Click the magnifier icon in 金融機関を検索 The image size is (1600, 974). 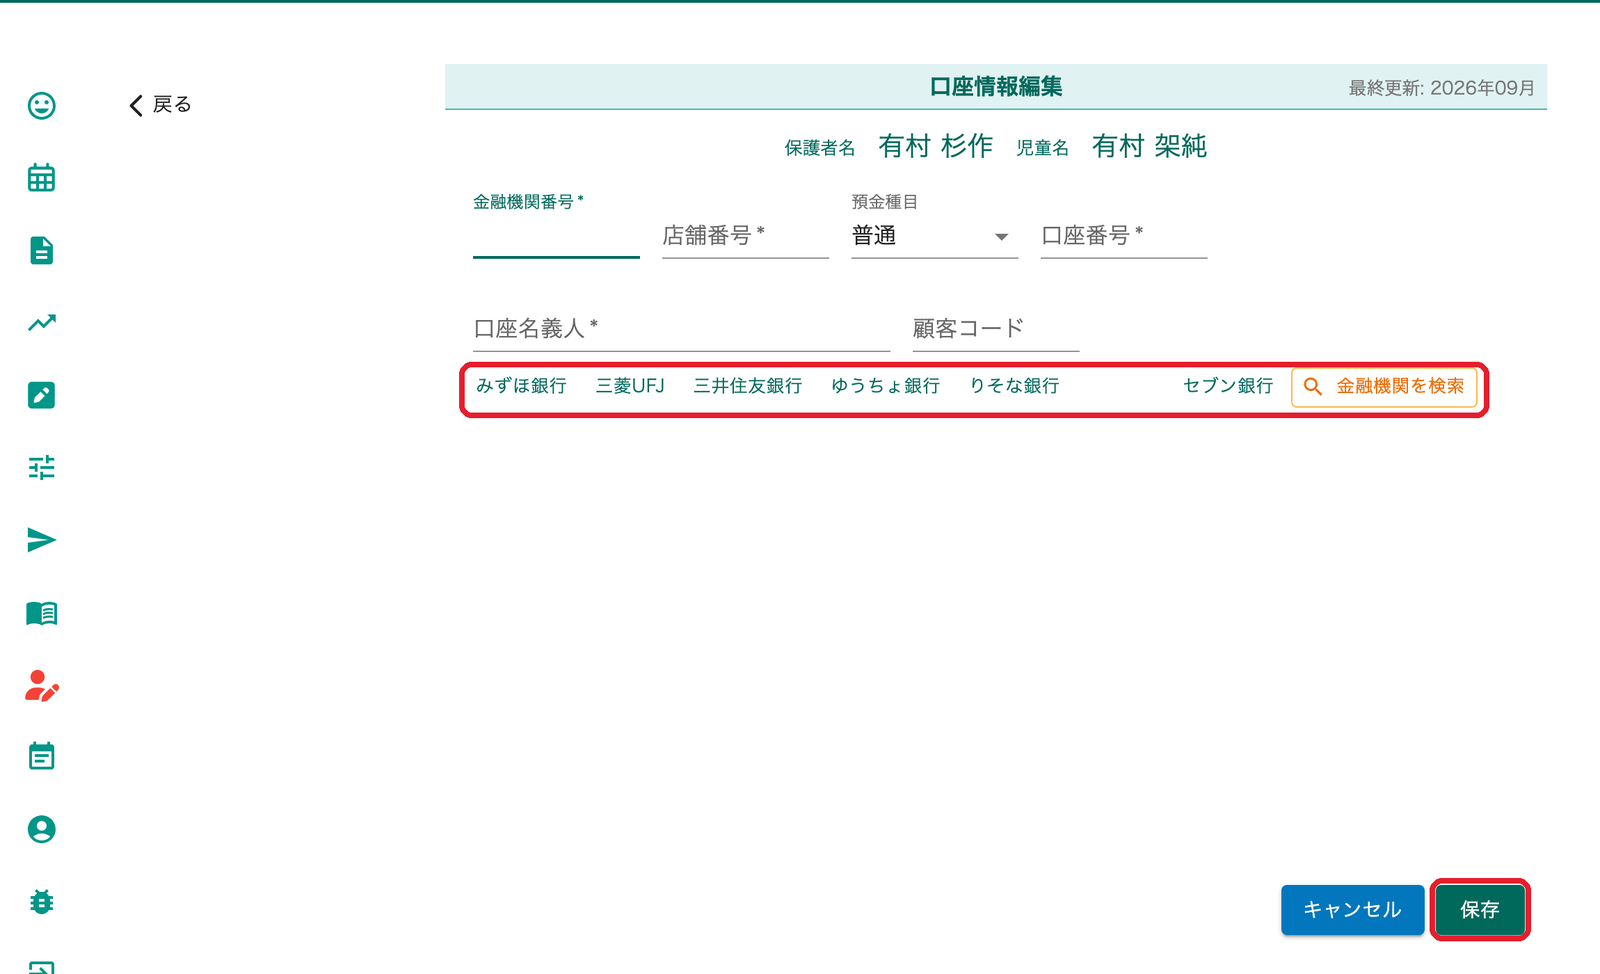(1313, 386)
